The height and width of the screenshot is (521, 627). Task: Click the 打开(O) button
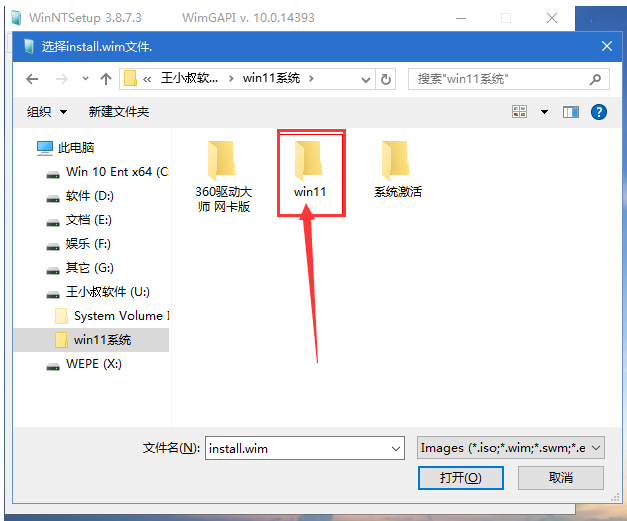[x=460, y=477]
